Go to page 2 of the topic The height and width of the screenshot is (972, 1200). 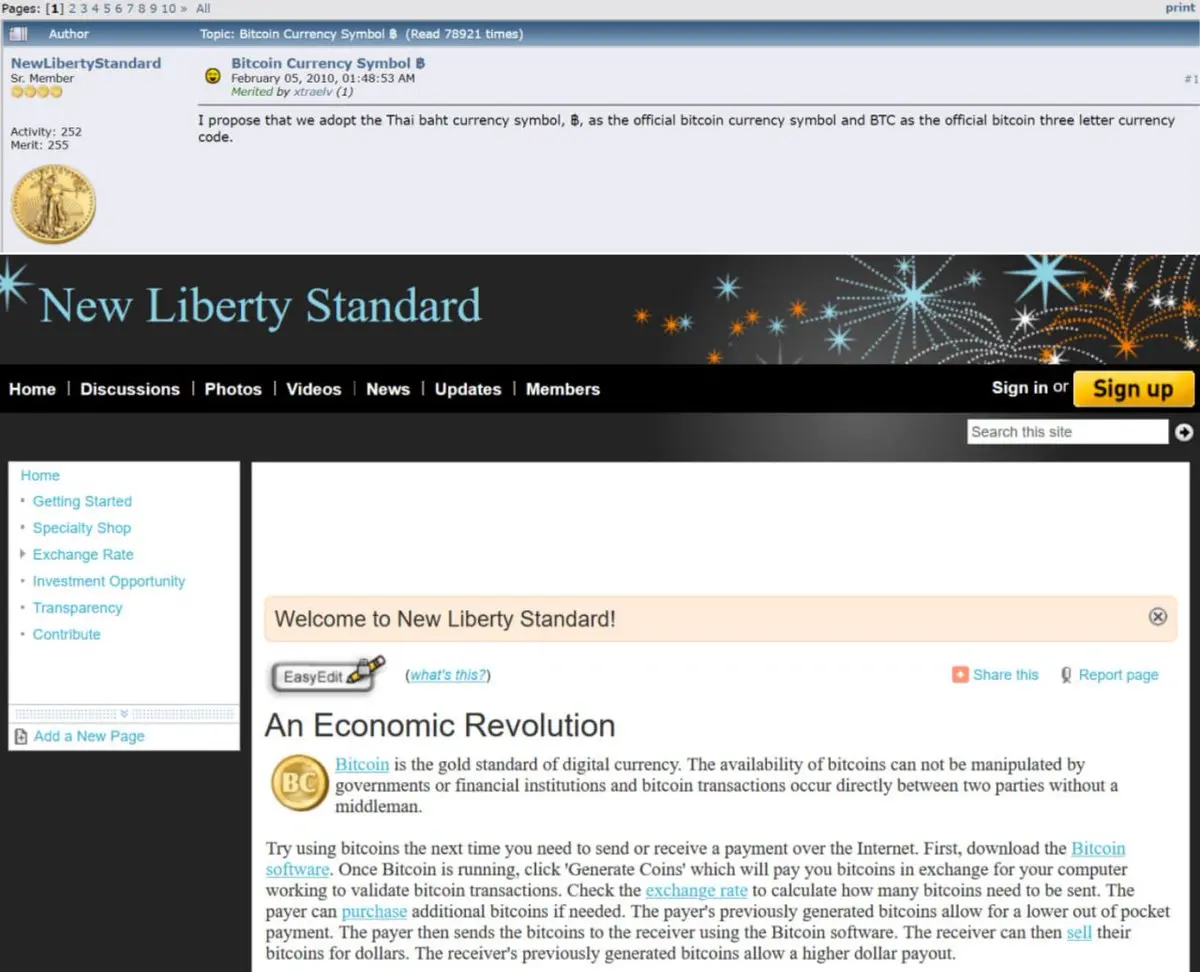(x=72, y=8)
